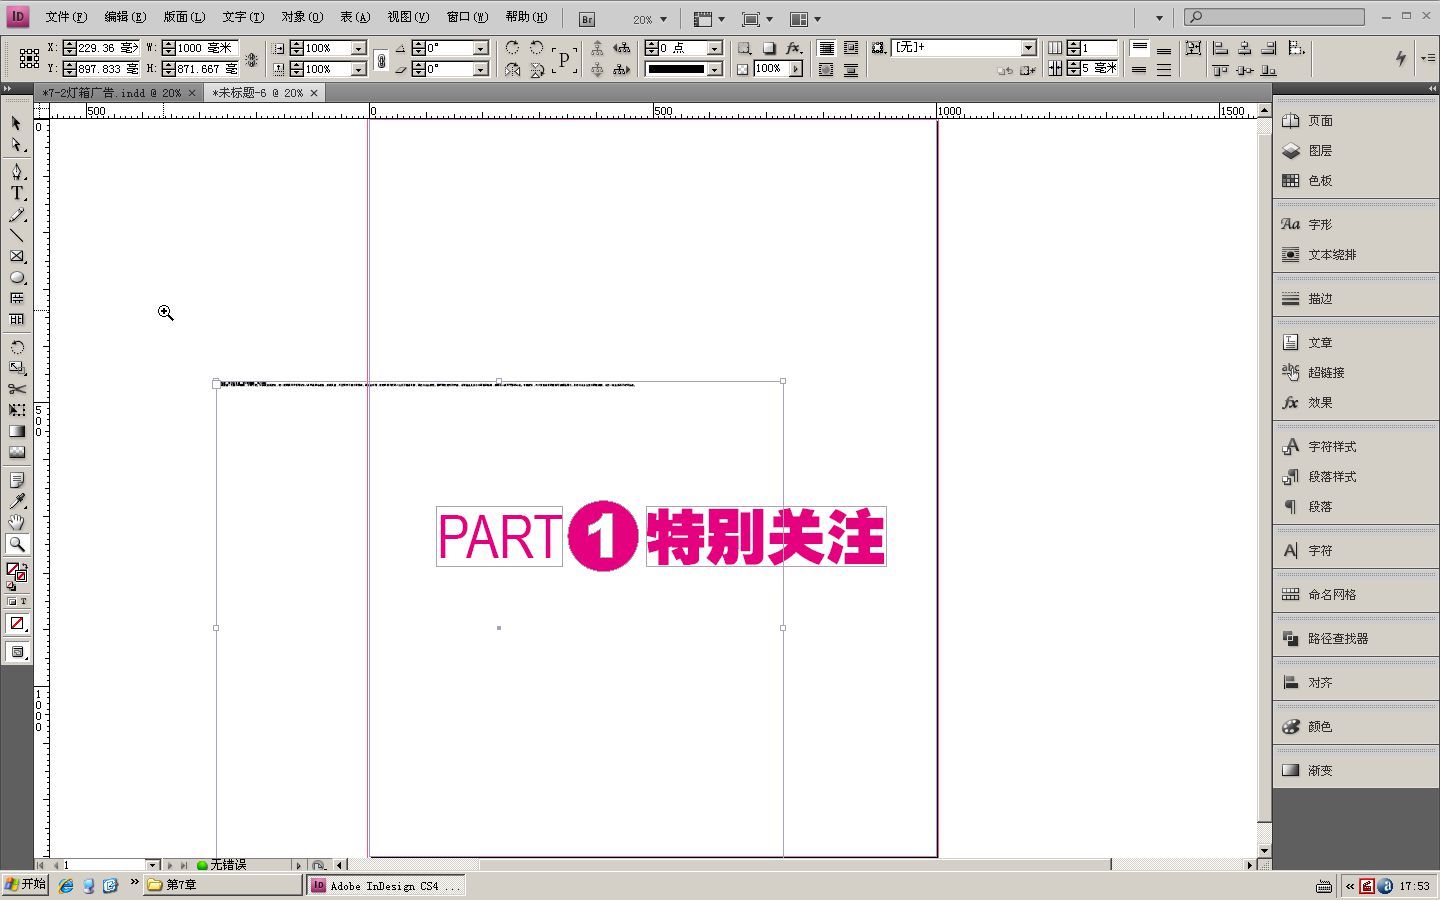Select the Pen tool in the toolbox

[17, 172]
